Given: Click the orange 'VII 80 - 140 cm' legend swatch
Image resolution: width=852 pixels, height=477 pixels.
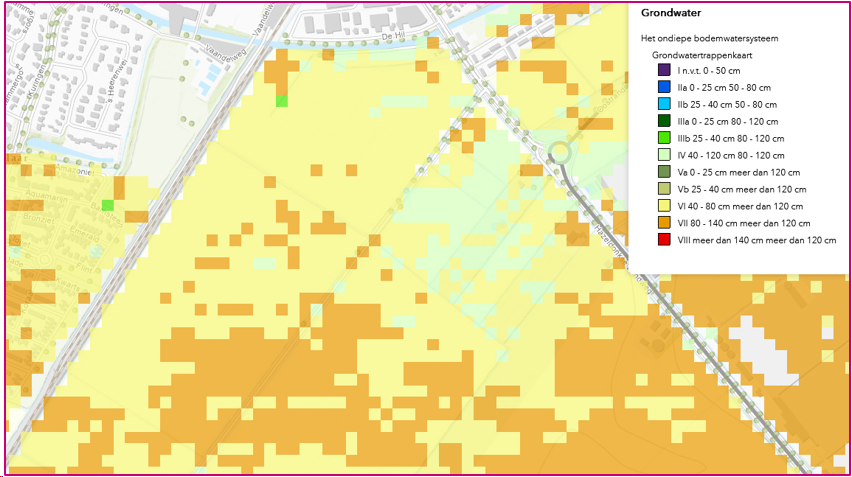Looking at the screenshot, I should tap(664, 223).
